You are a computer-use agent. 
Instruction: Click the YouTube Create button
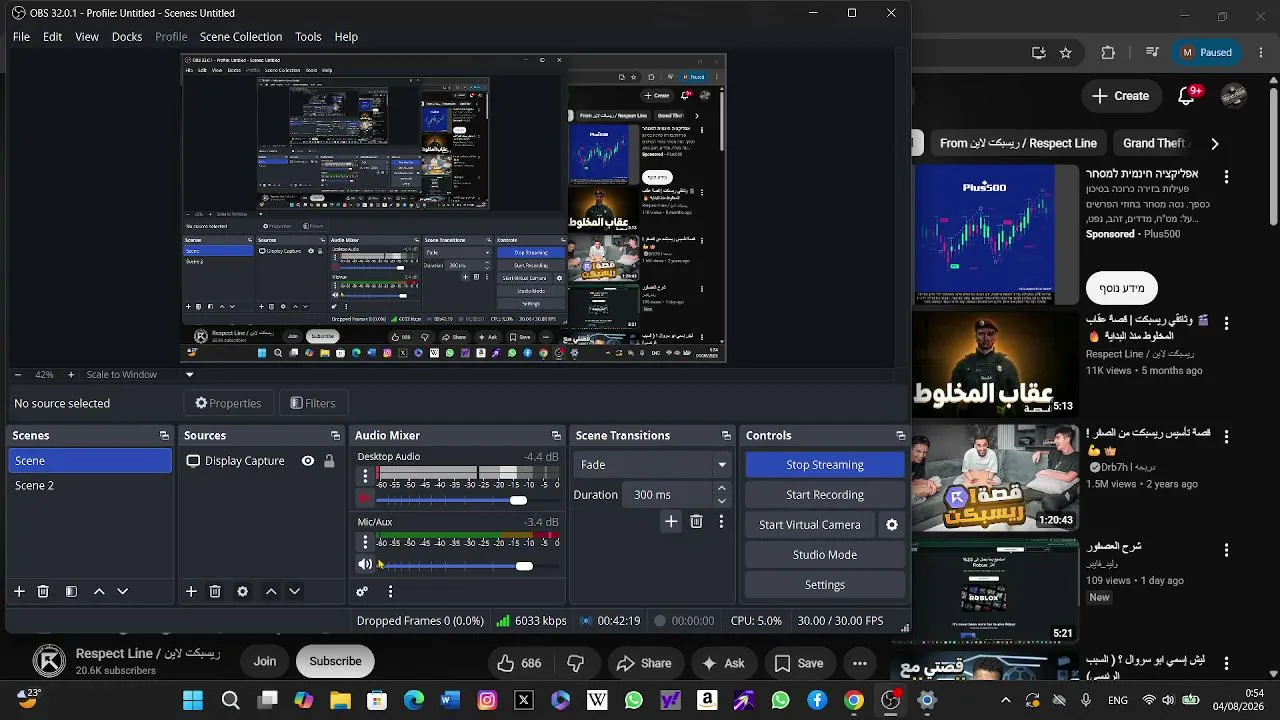coord(1120,96)
